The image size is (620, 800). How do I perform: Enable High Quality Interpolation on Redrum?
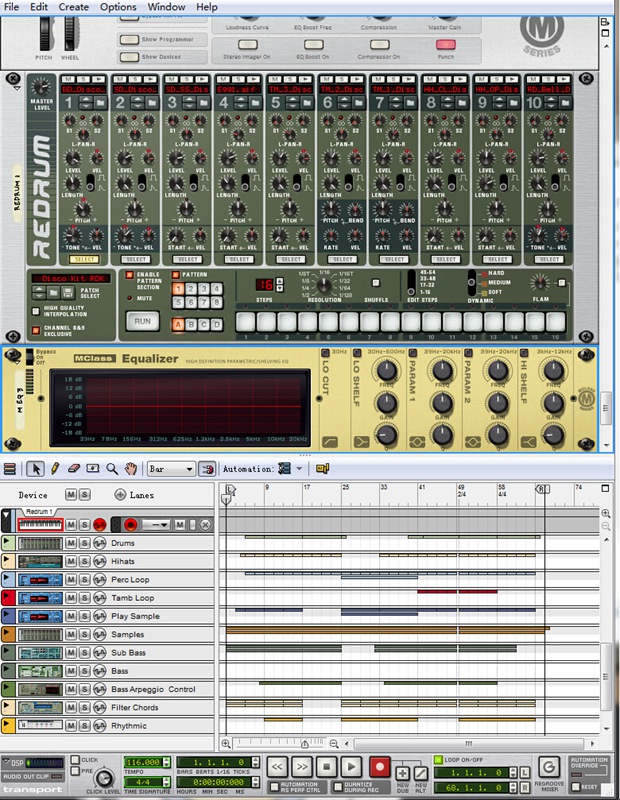(35, 309)
